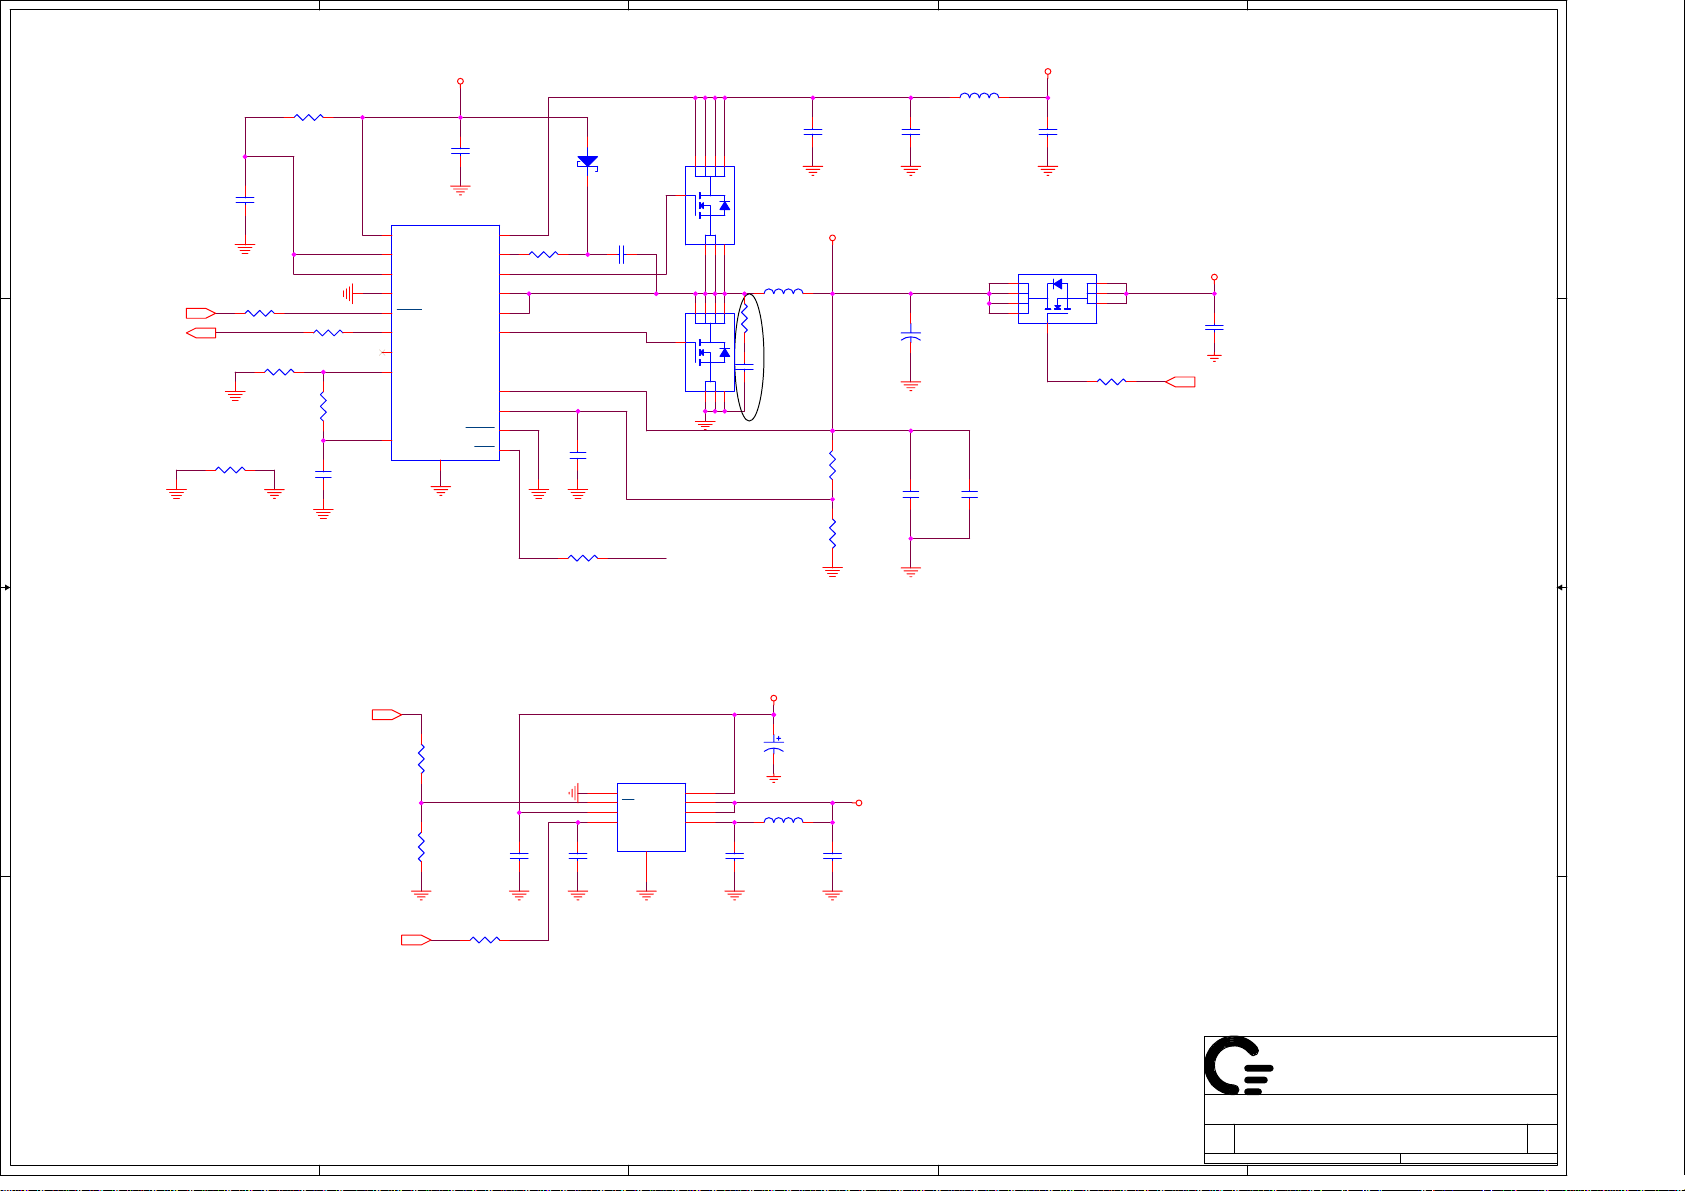The image size is (1685, 1191).
Task: Select the inductor after the MOSFET switching node
Action: tap(783, 292)
